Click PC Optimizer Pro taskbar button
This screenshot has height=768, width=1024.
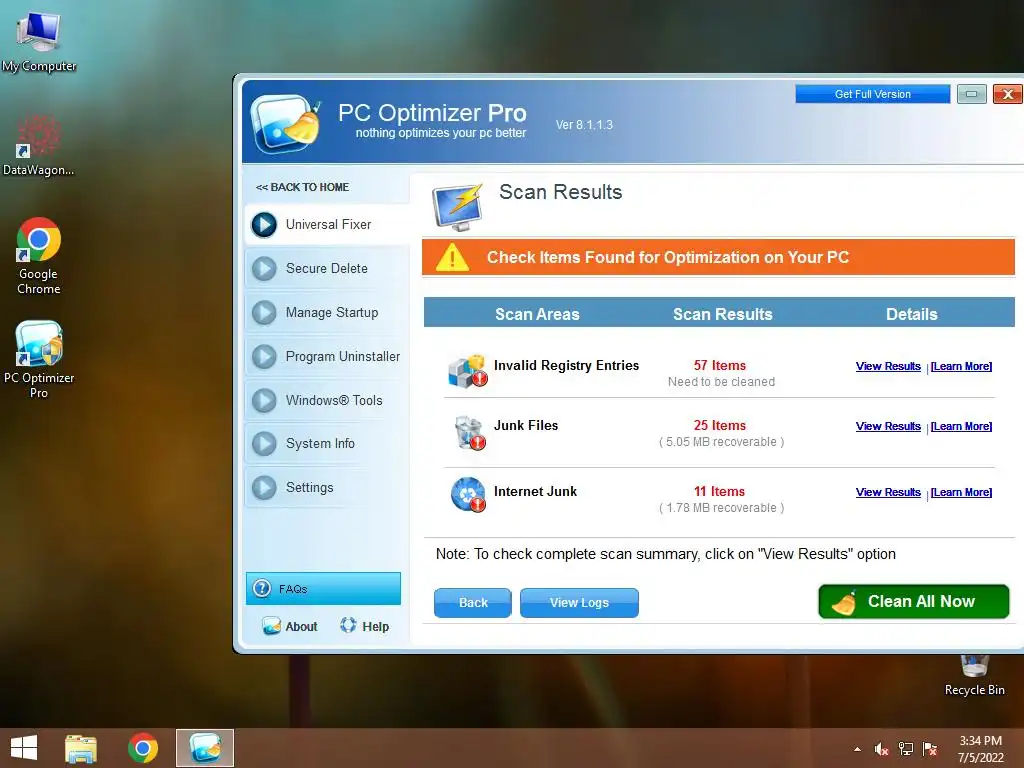tap(205, 748)
